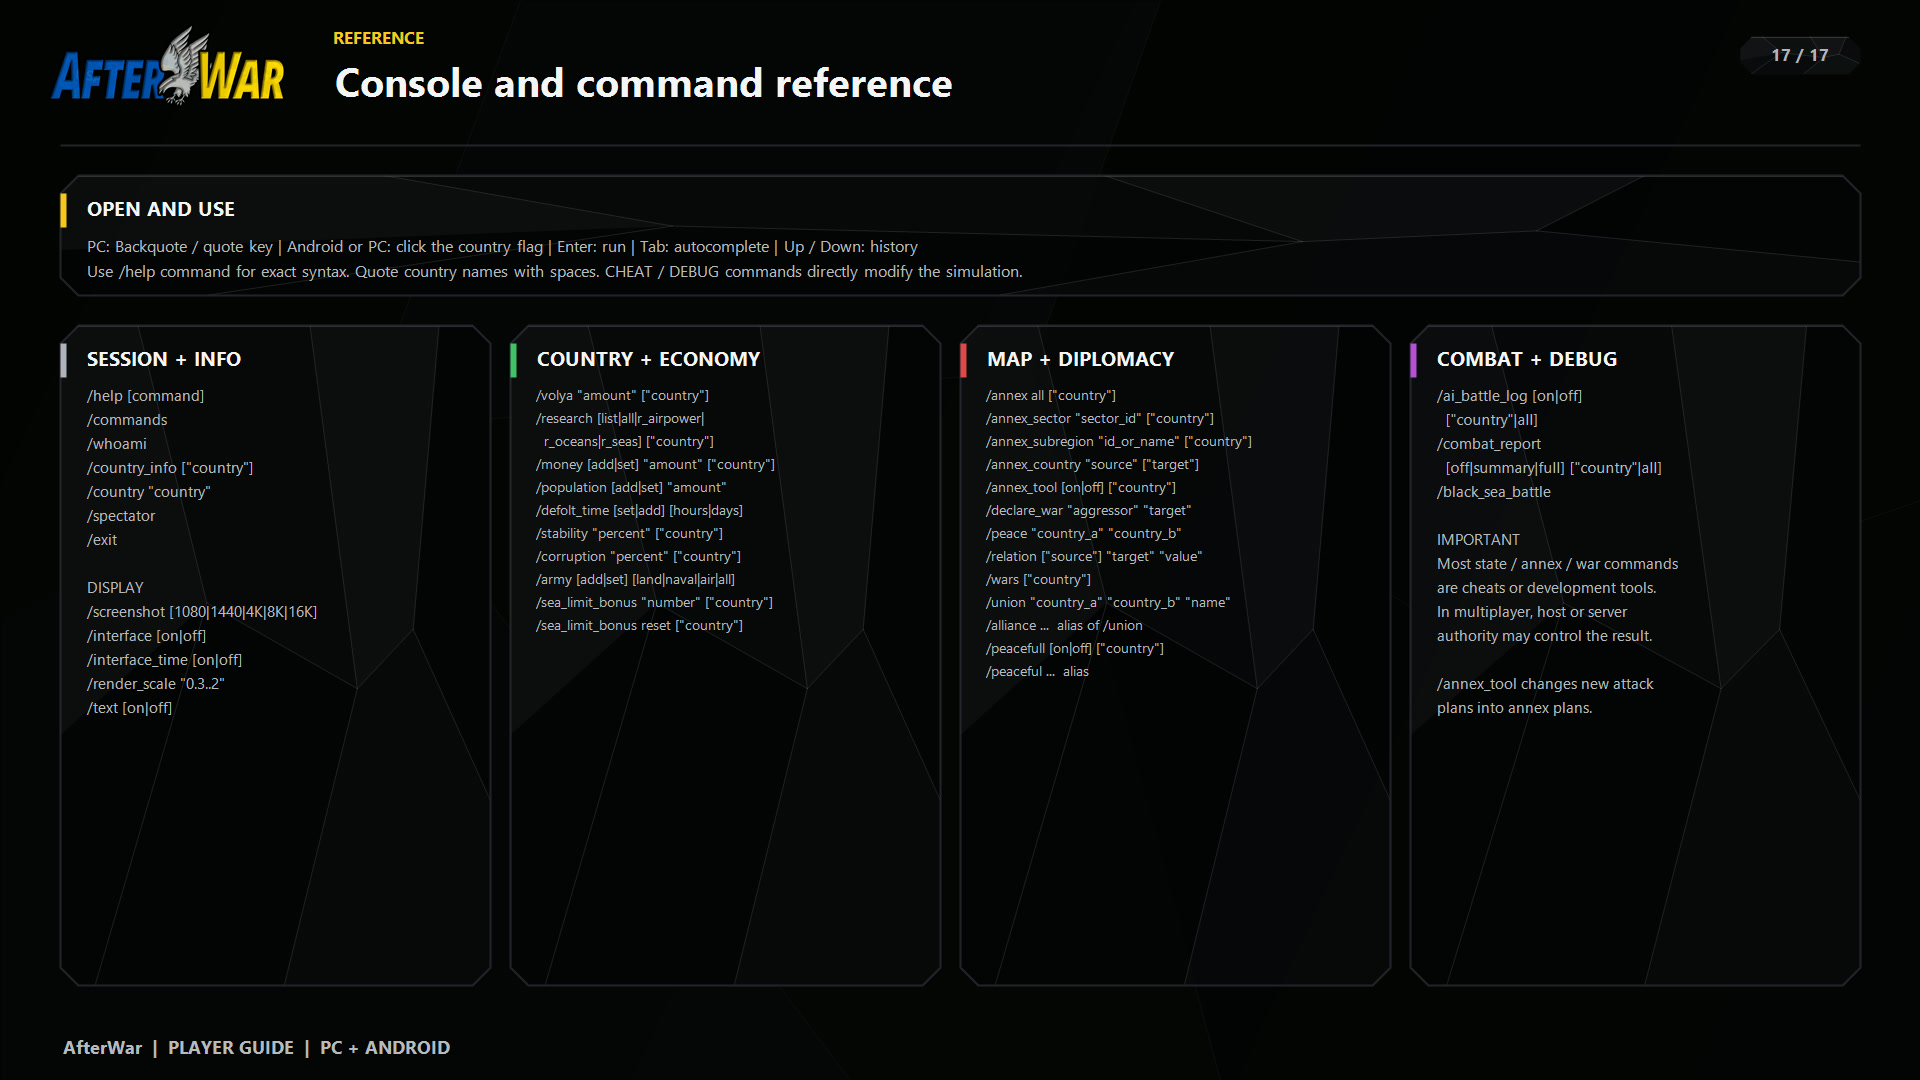
Task: Click the 17 / 17 page indicator
Action: click(x=1799, y=55)
